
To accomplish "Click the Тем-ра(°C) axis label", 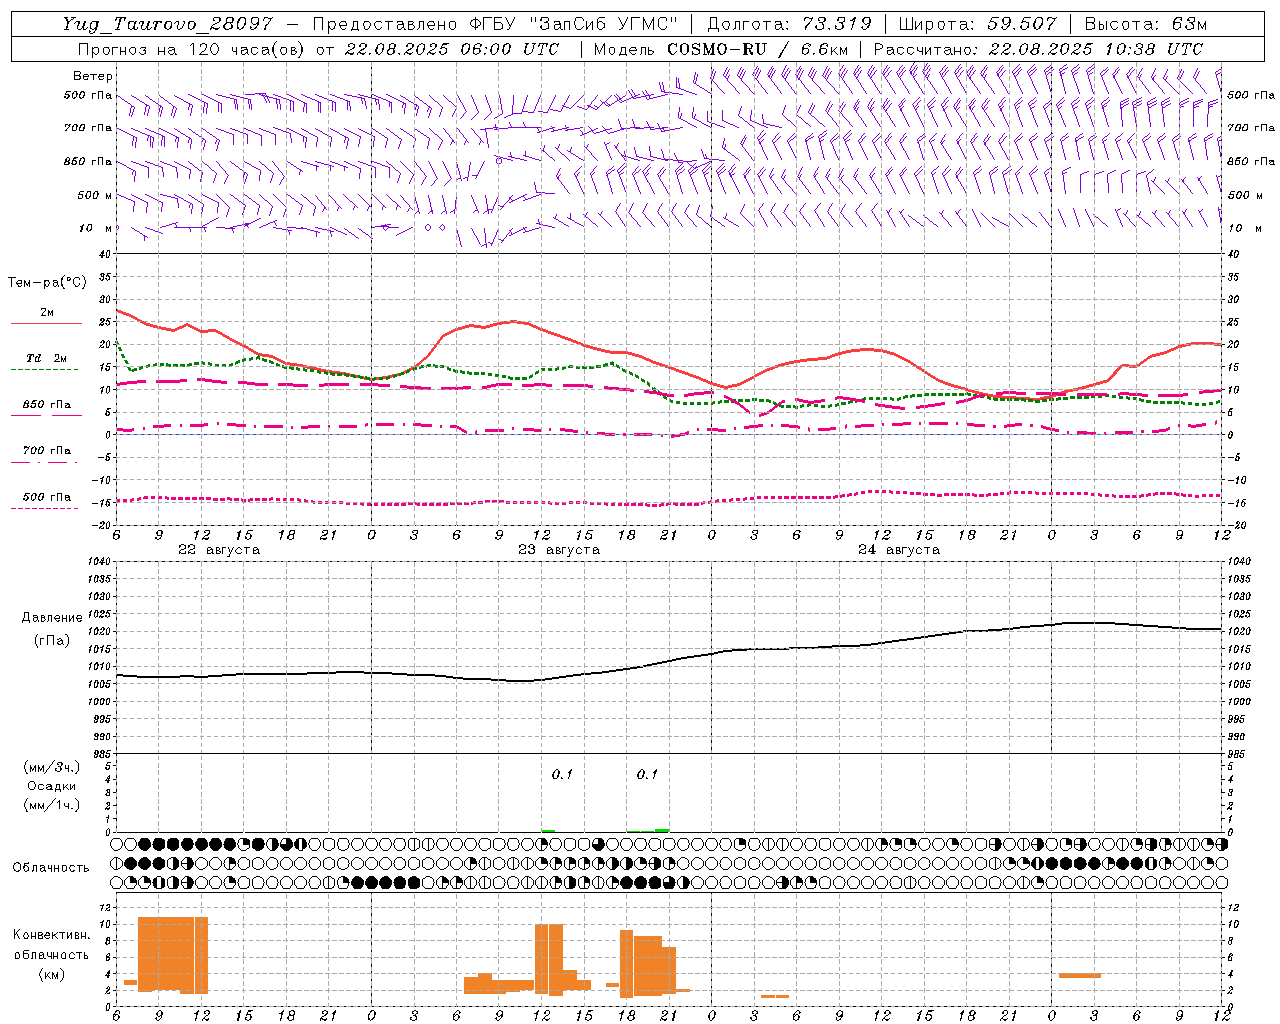I will [x=47, y=283].
